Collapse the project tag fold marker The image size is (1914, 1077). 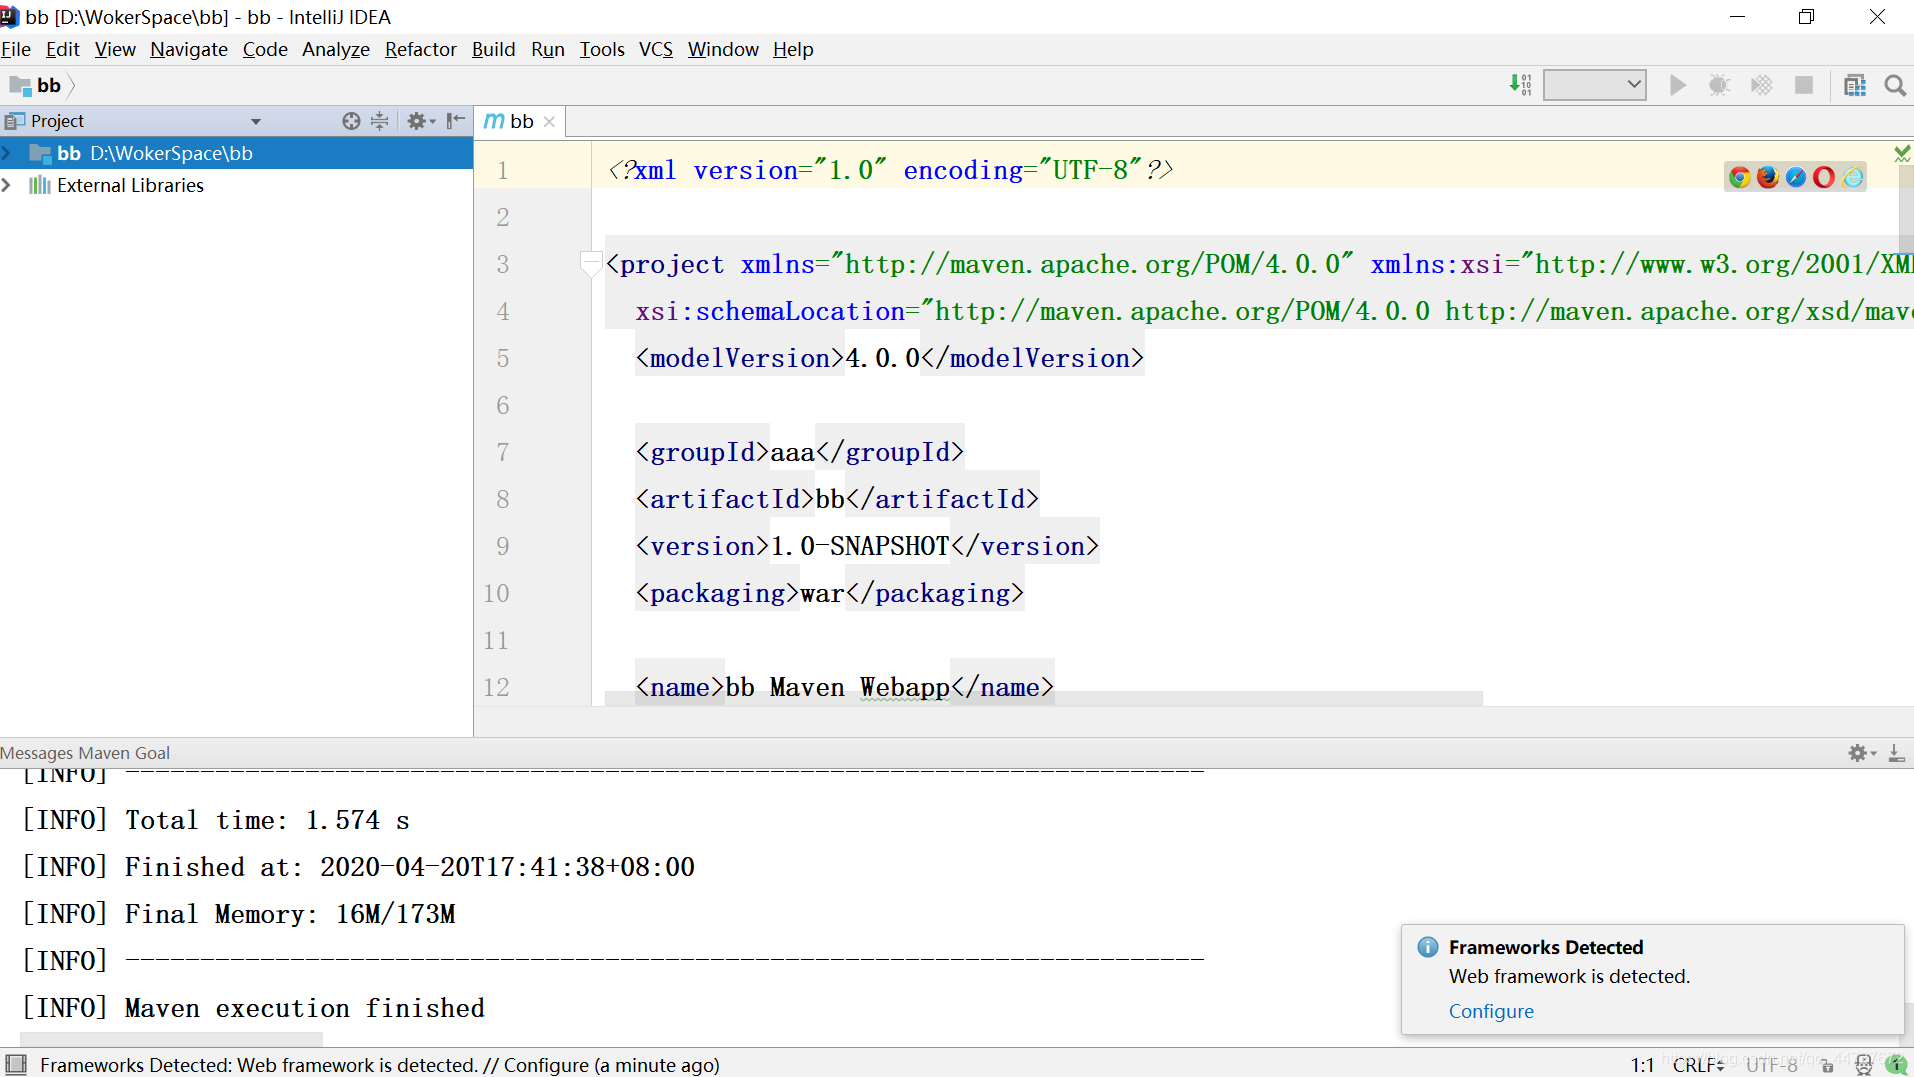tap(591, 264)
